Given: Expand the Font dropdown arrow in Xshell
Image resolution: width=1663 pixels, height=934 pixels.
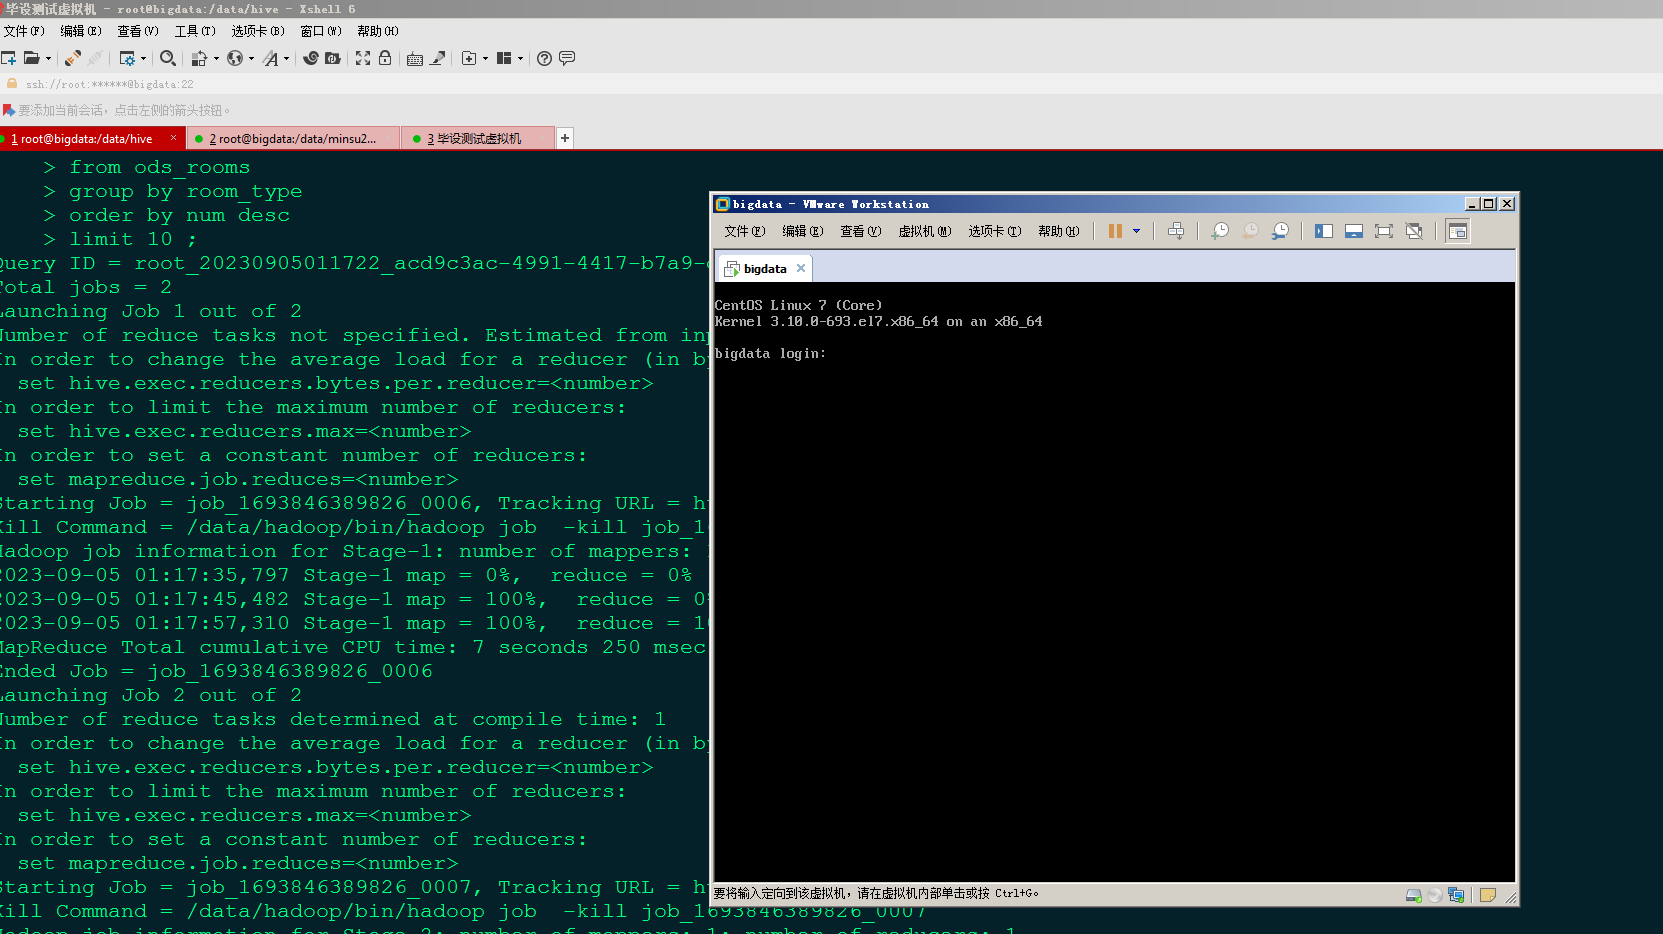Looking at the screenshot, I should tap(286, 58).
